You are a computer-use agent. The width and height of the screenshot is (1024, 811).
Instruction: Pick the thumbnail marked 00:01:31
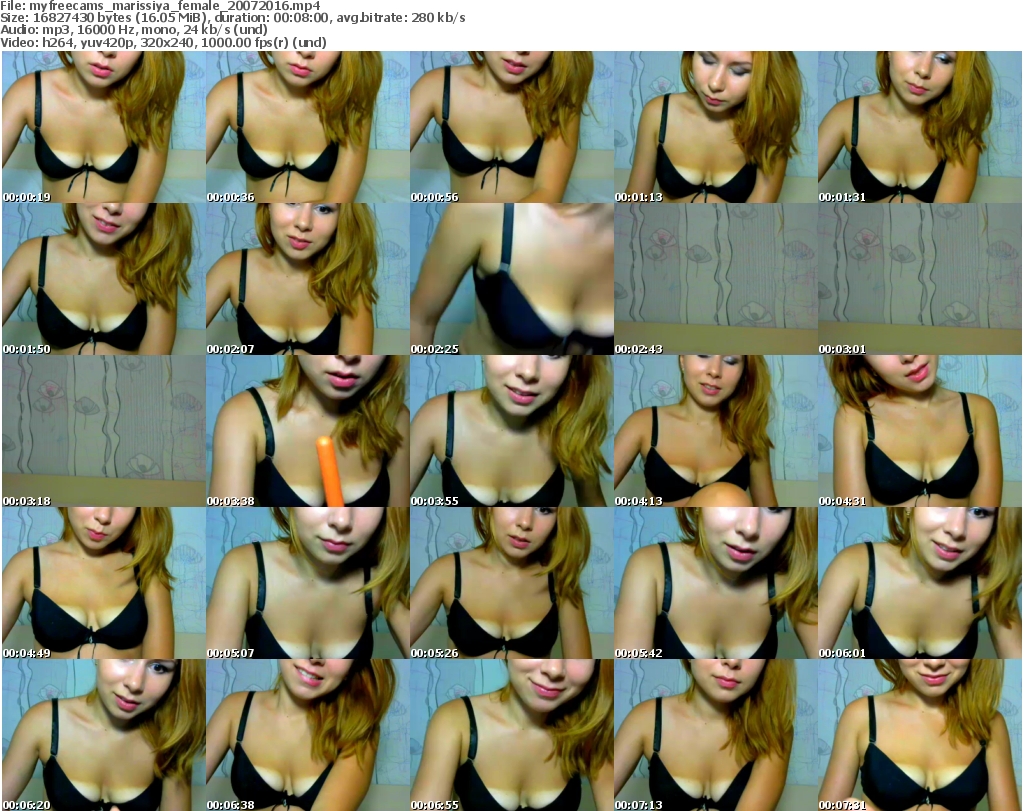tap(920, 127)
